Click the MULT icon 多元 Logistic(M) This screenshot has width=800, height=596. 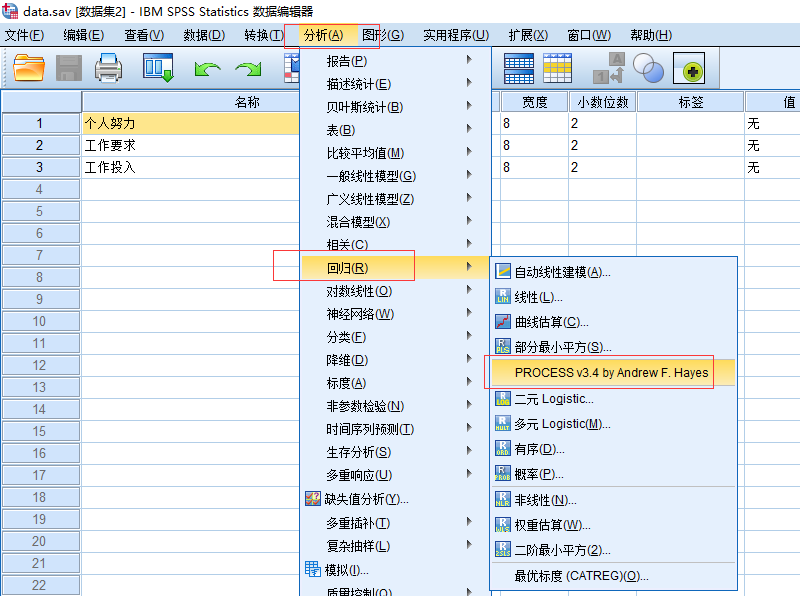pyautogui.click(x=503, y=424)
